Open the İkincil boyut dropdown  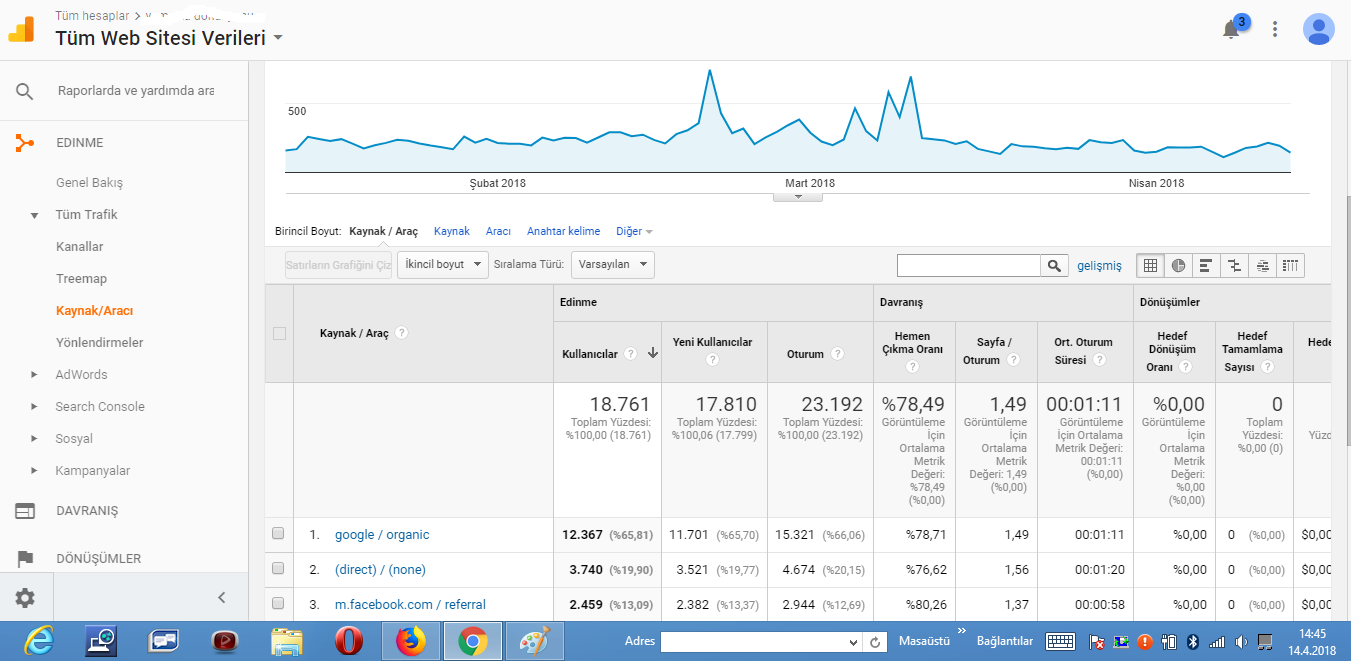pos(442,264)
